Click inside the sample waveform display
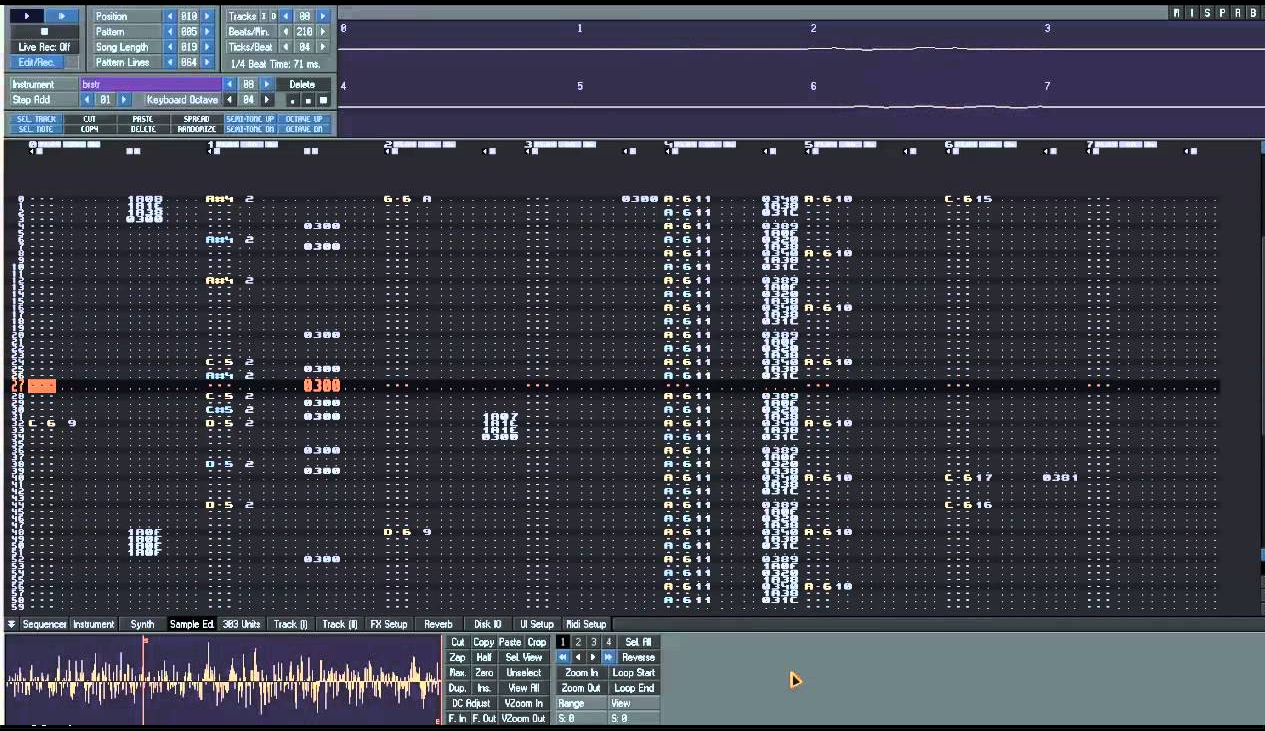 click(x=223, y=678)
